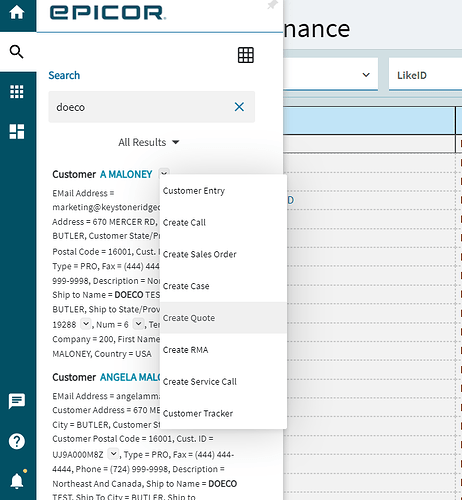The height and width of the screenshot is (500, 462).
Task: Choose Customer Entry from context menu
Action: [x=223, y=191]
